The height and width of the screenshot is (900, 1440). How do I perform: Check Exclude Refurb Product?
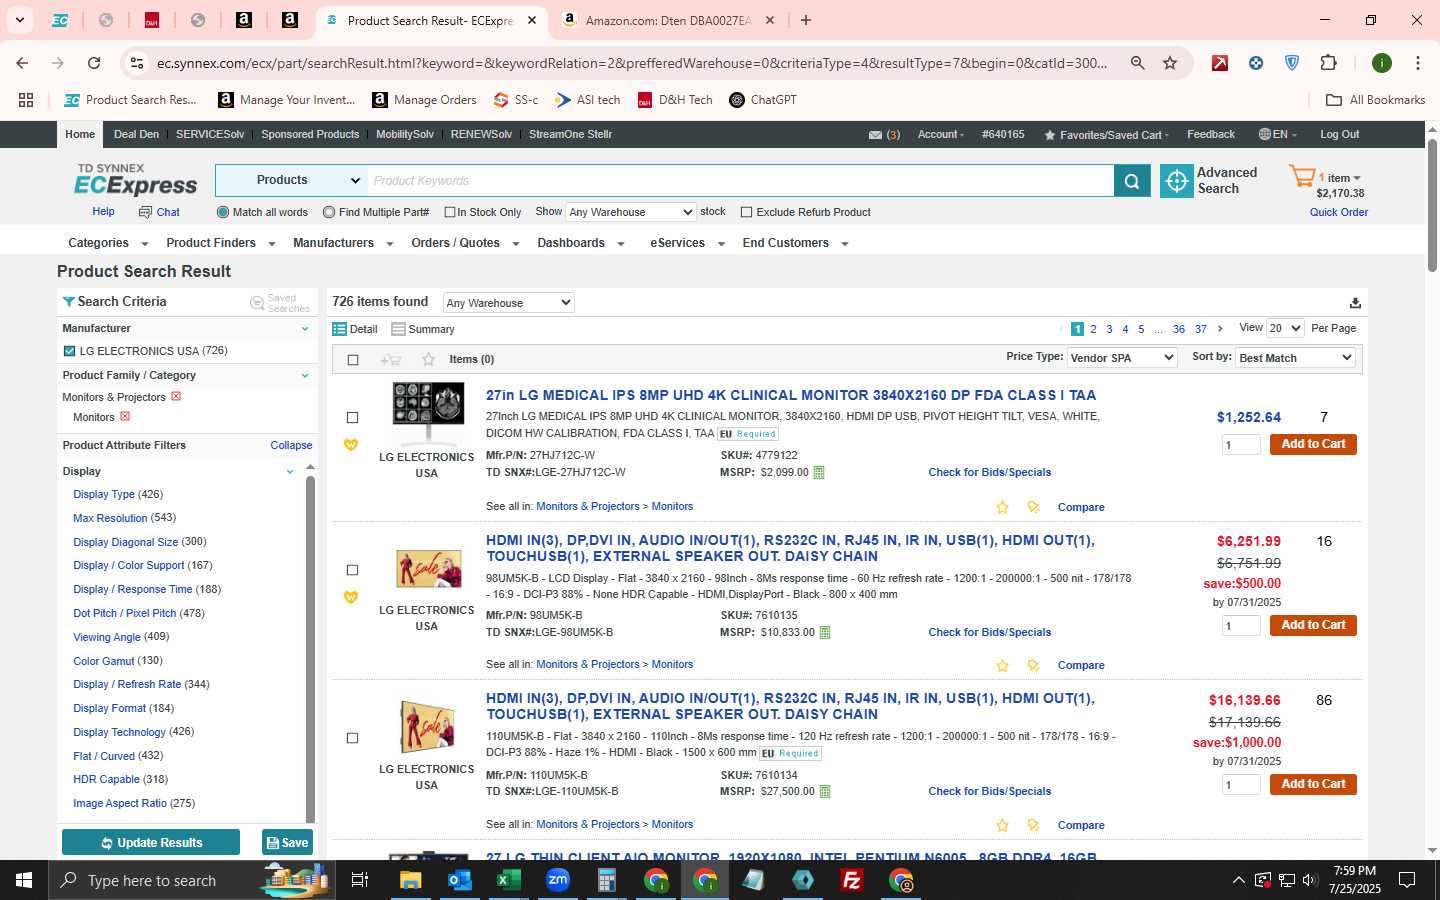(x=746, y=212)
